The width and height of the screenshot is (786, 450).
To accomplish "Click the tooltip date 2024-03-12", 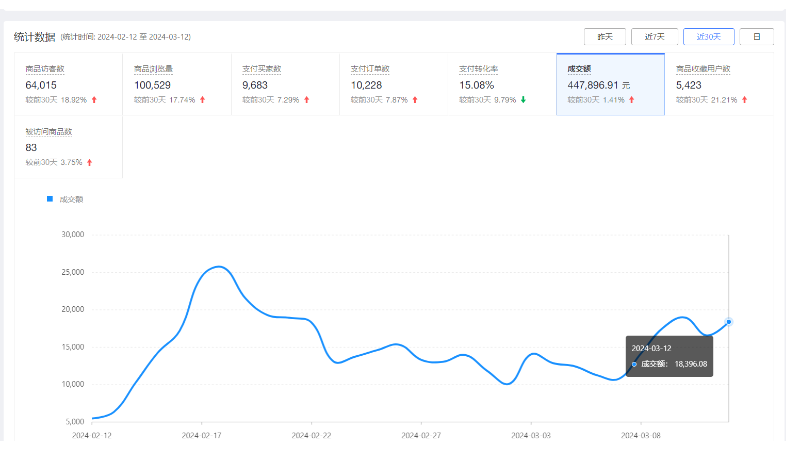I will 651,348.
